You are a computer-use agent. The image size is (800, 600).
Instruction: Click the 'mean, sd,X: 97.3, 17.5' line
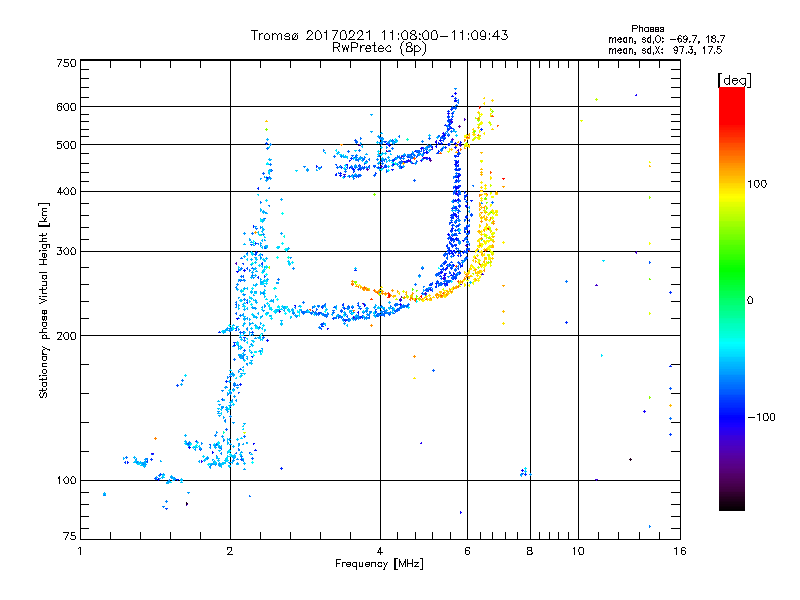pyautogui.click(x=665, y=51)
